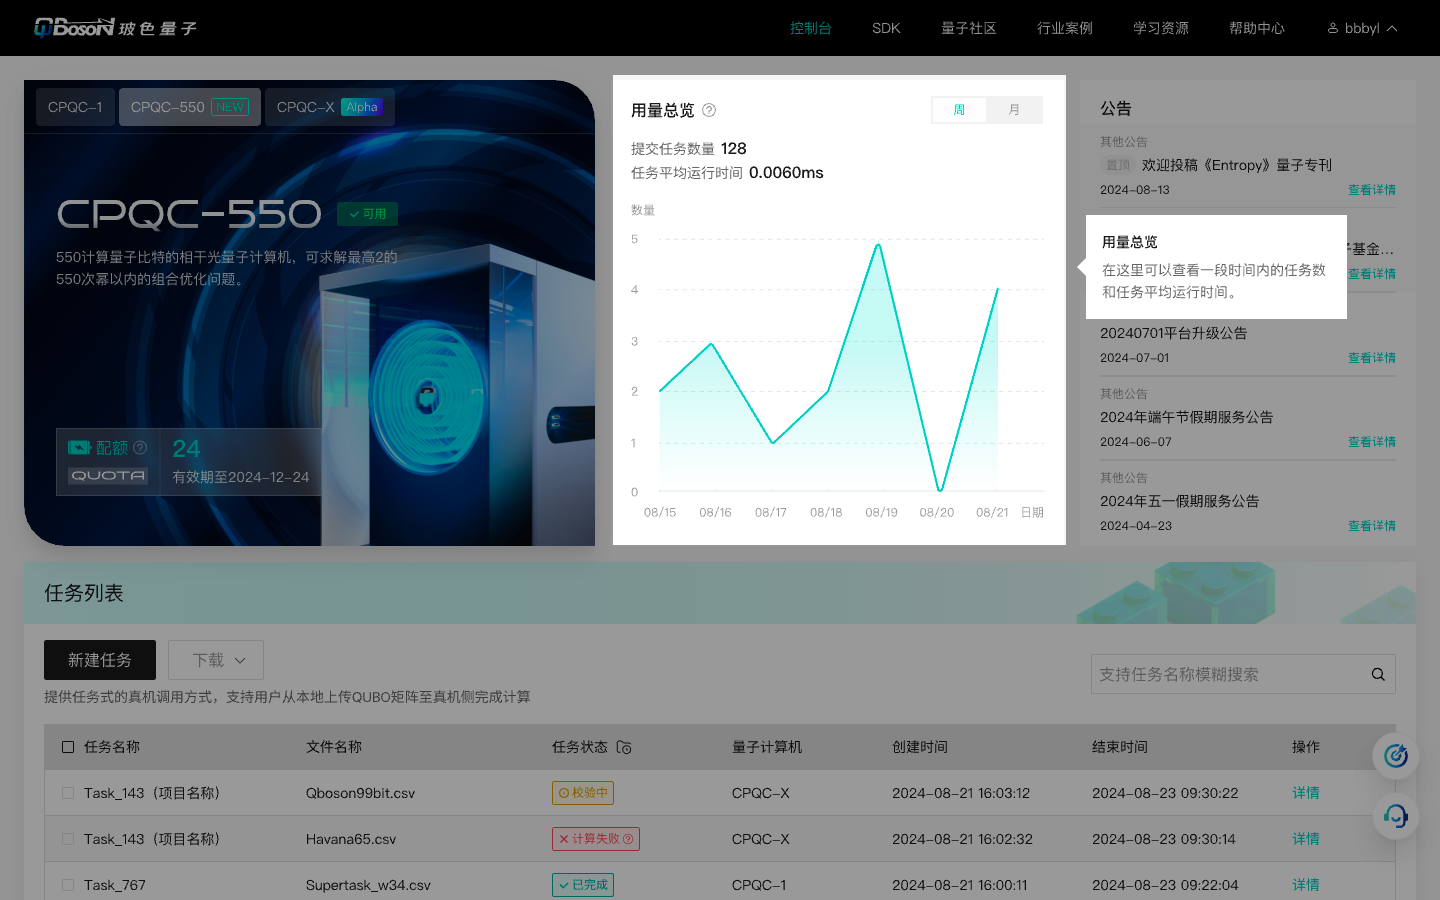
Task: Click the help icon beside 配额
Action: coord(140,447)
